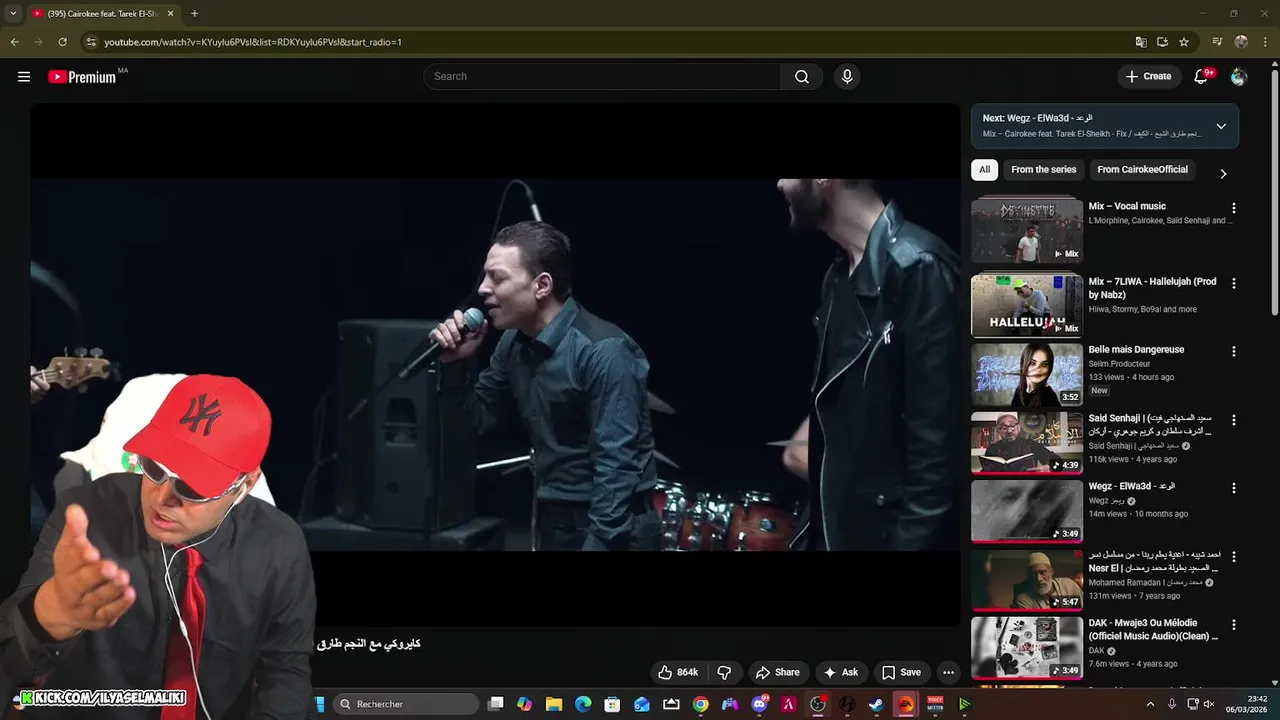Go to Selim.Producteur channel

pos(1119,364)
